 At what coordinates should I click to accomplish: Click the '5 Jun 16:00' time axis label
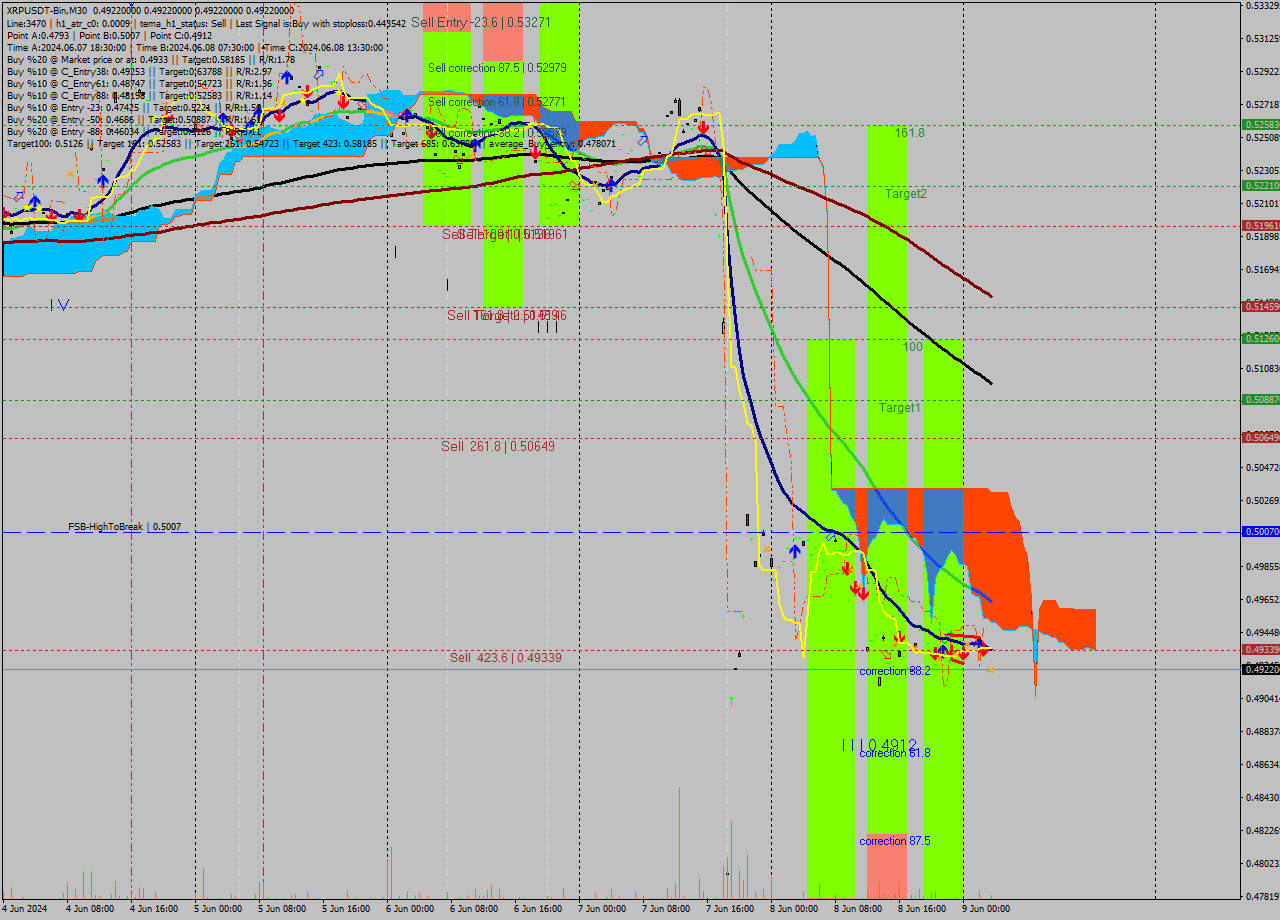tap(346, 909)
